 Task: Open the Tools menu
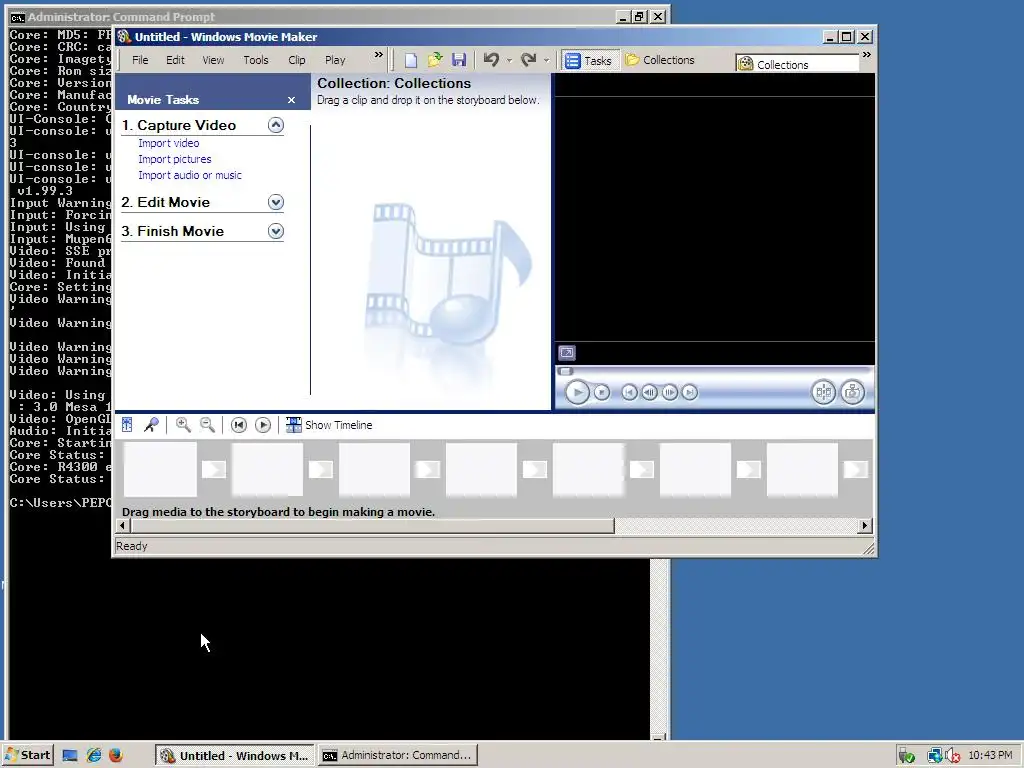(256, 60)
